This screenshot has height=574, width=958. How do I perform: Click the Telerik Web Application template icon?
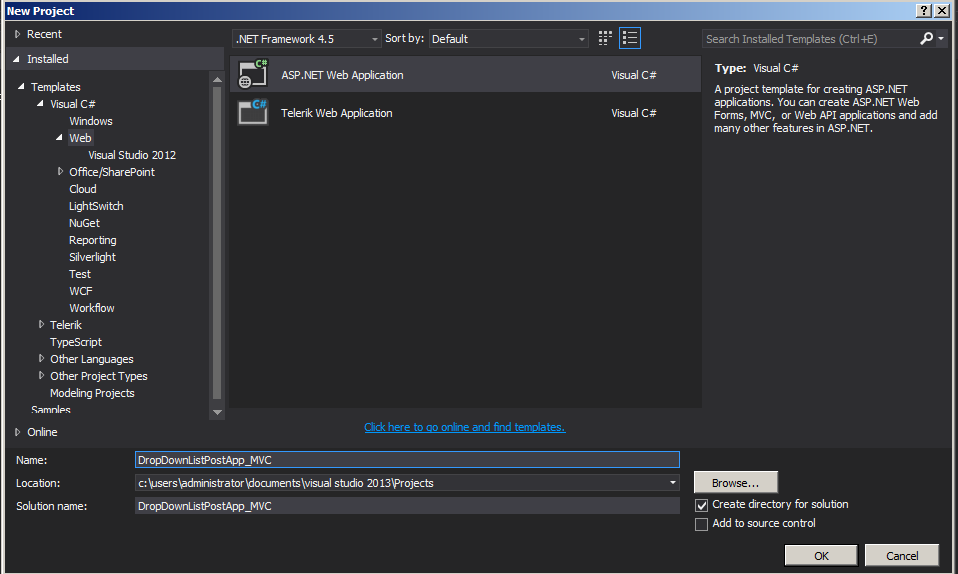(x=253, y=112)
